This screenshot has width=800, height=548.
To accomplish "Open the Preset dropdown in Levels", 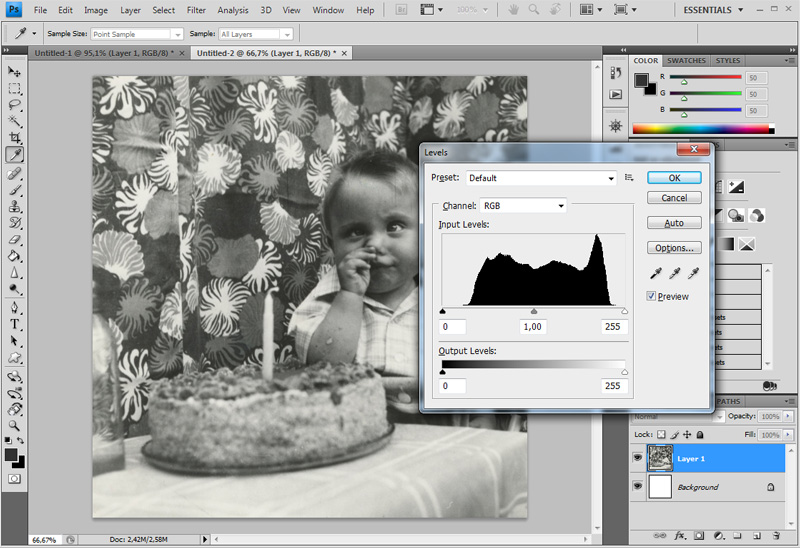I will tap(541, 178).
